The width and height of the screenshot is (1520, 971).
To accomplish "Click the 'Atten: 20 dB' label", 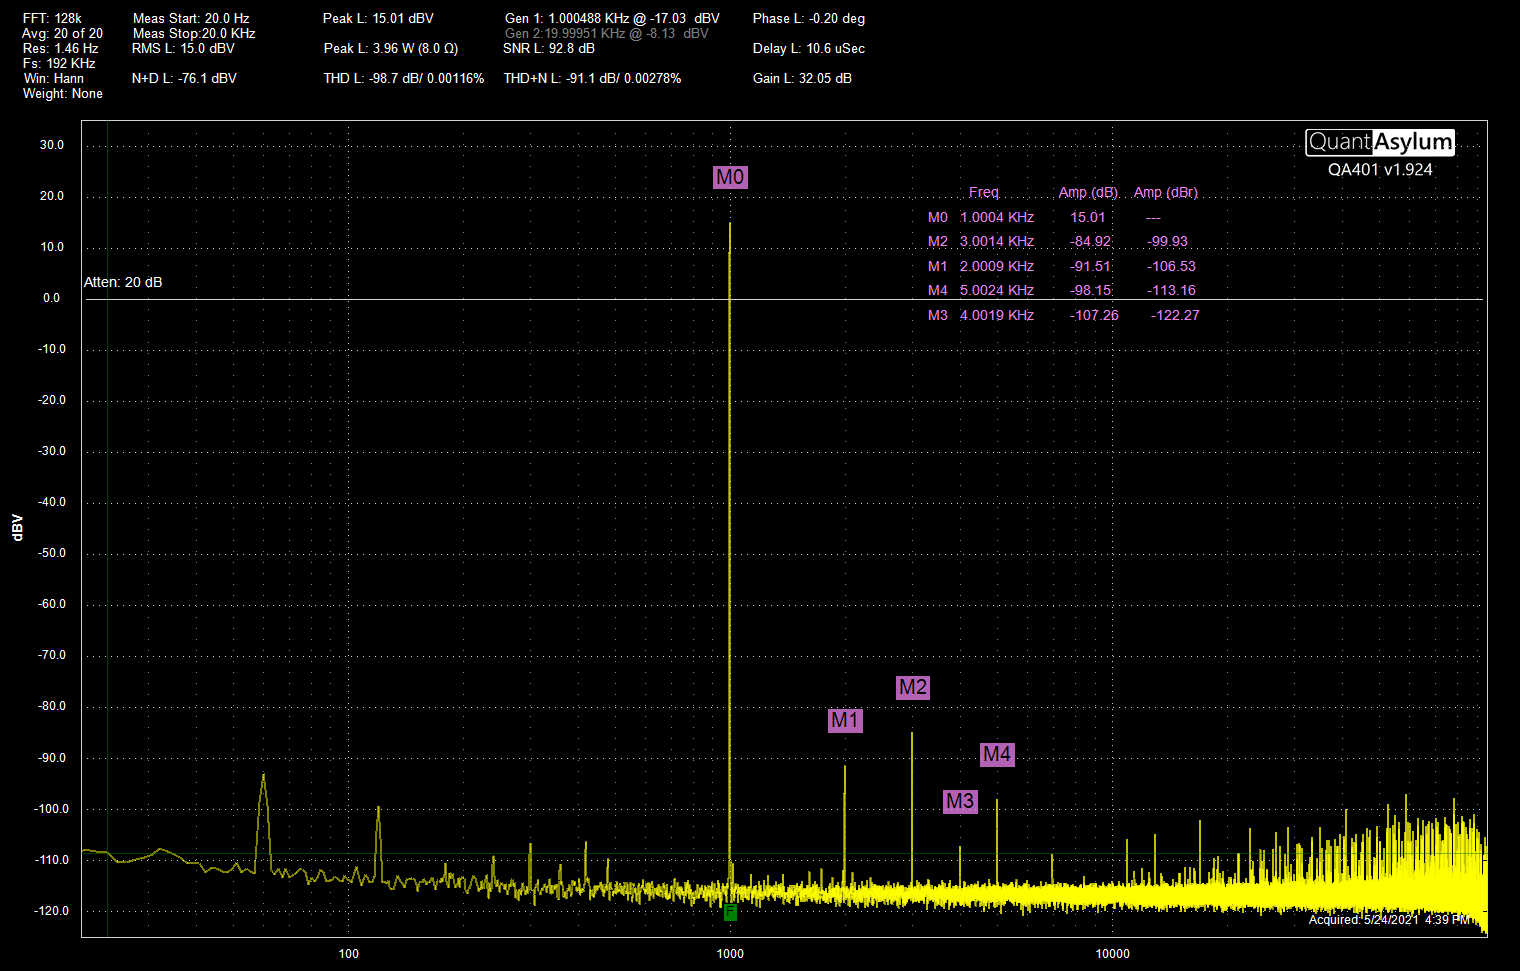I will (123, 282).
